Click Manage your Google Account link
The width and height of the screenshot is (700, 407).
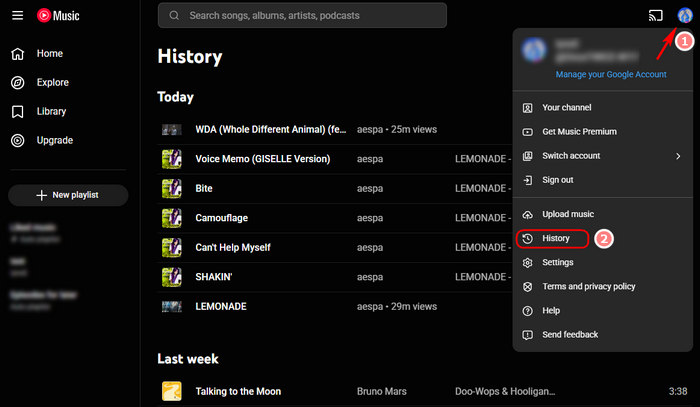[x=611, y=75]
